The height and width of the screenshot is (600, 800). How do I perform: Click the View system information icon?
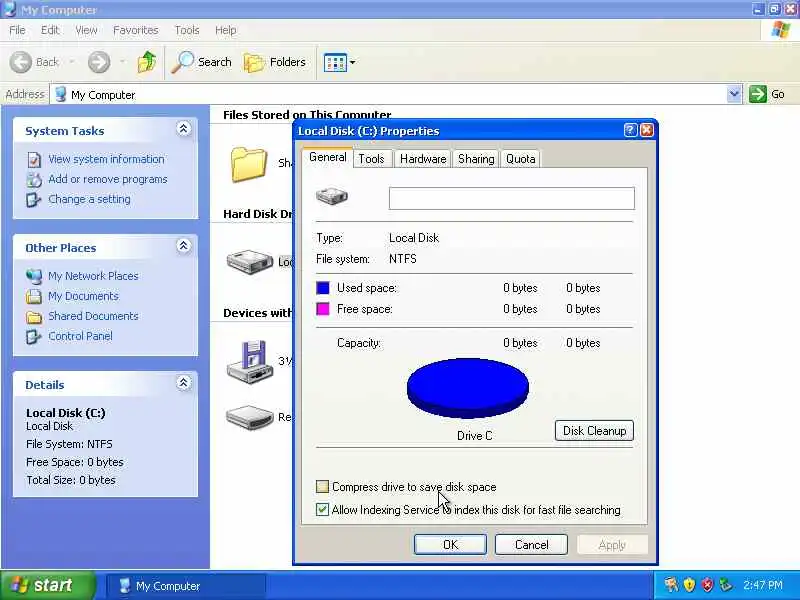(34, 160)
